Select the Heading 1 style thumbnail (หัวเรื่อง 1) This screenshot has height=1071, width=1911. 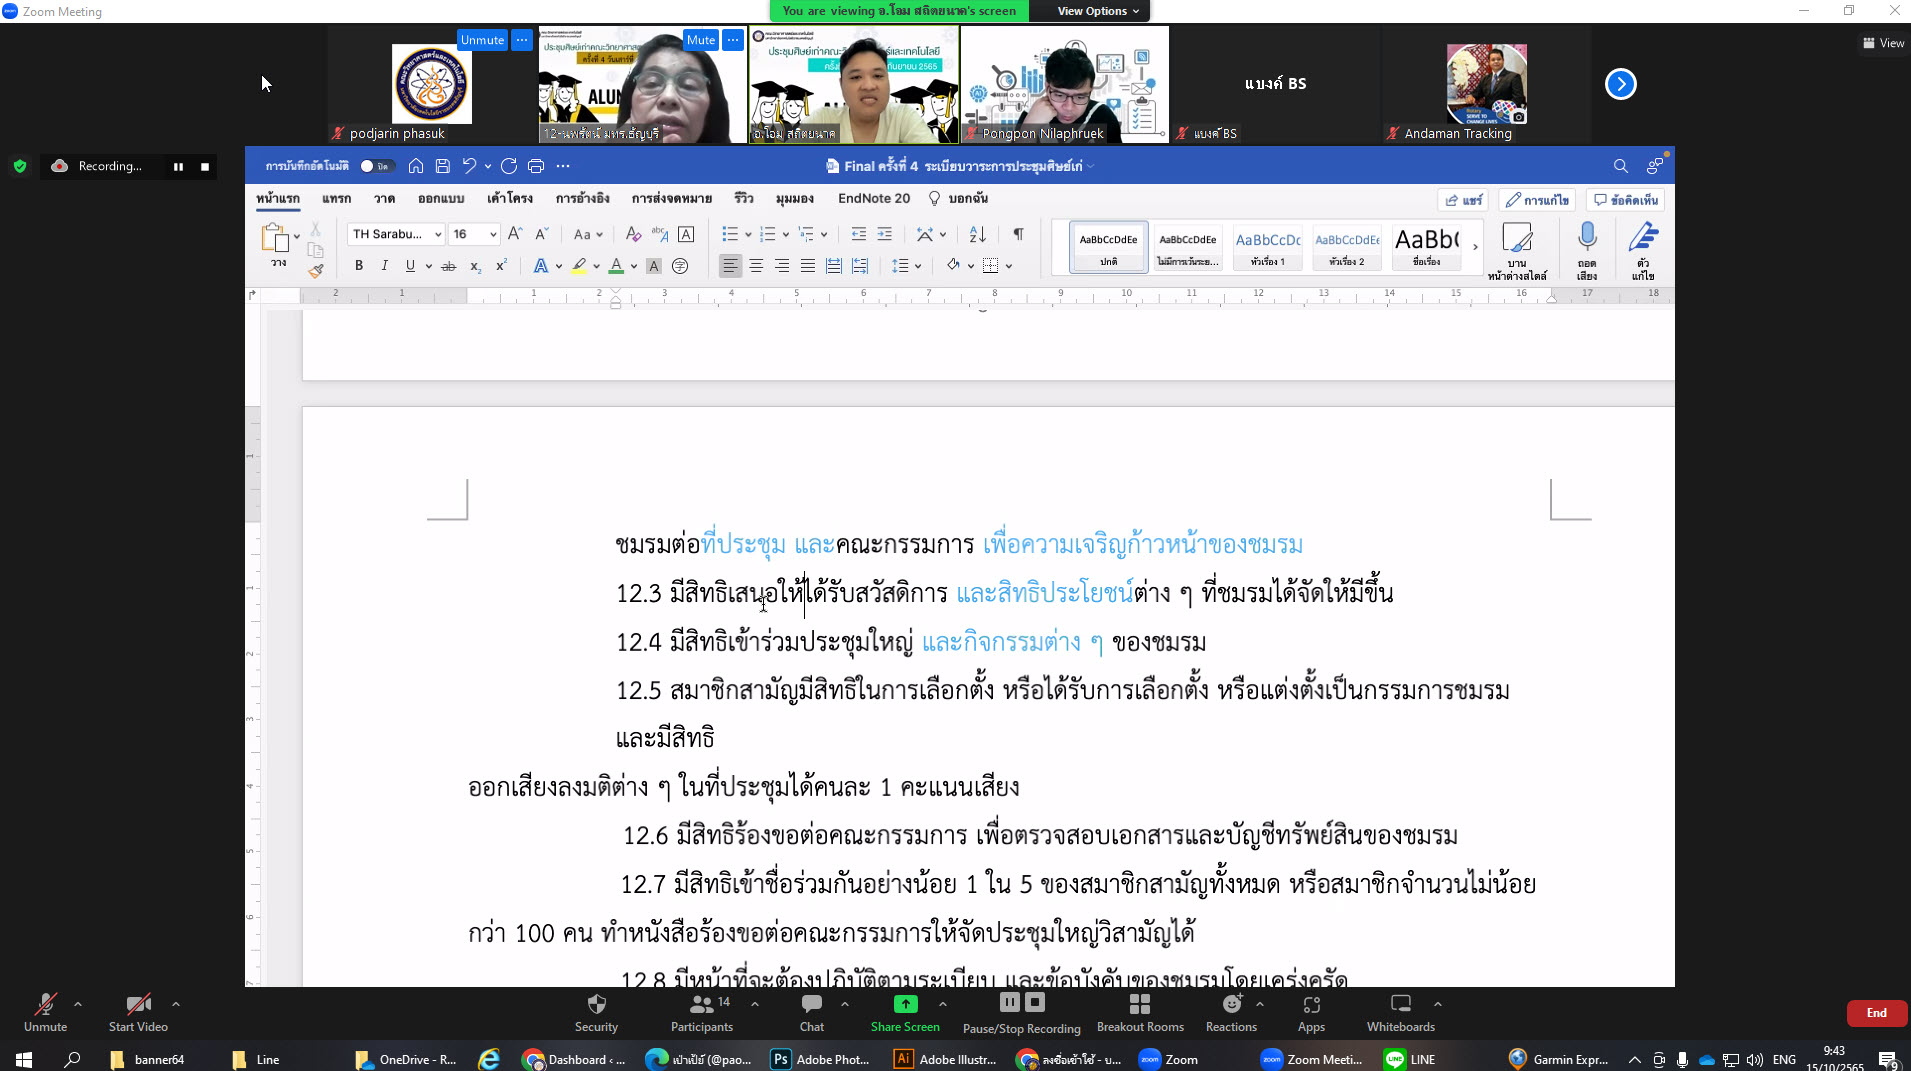(1267, 247)
